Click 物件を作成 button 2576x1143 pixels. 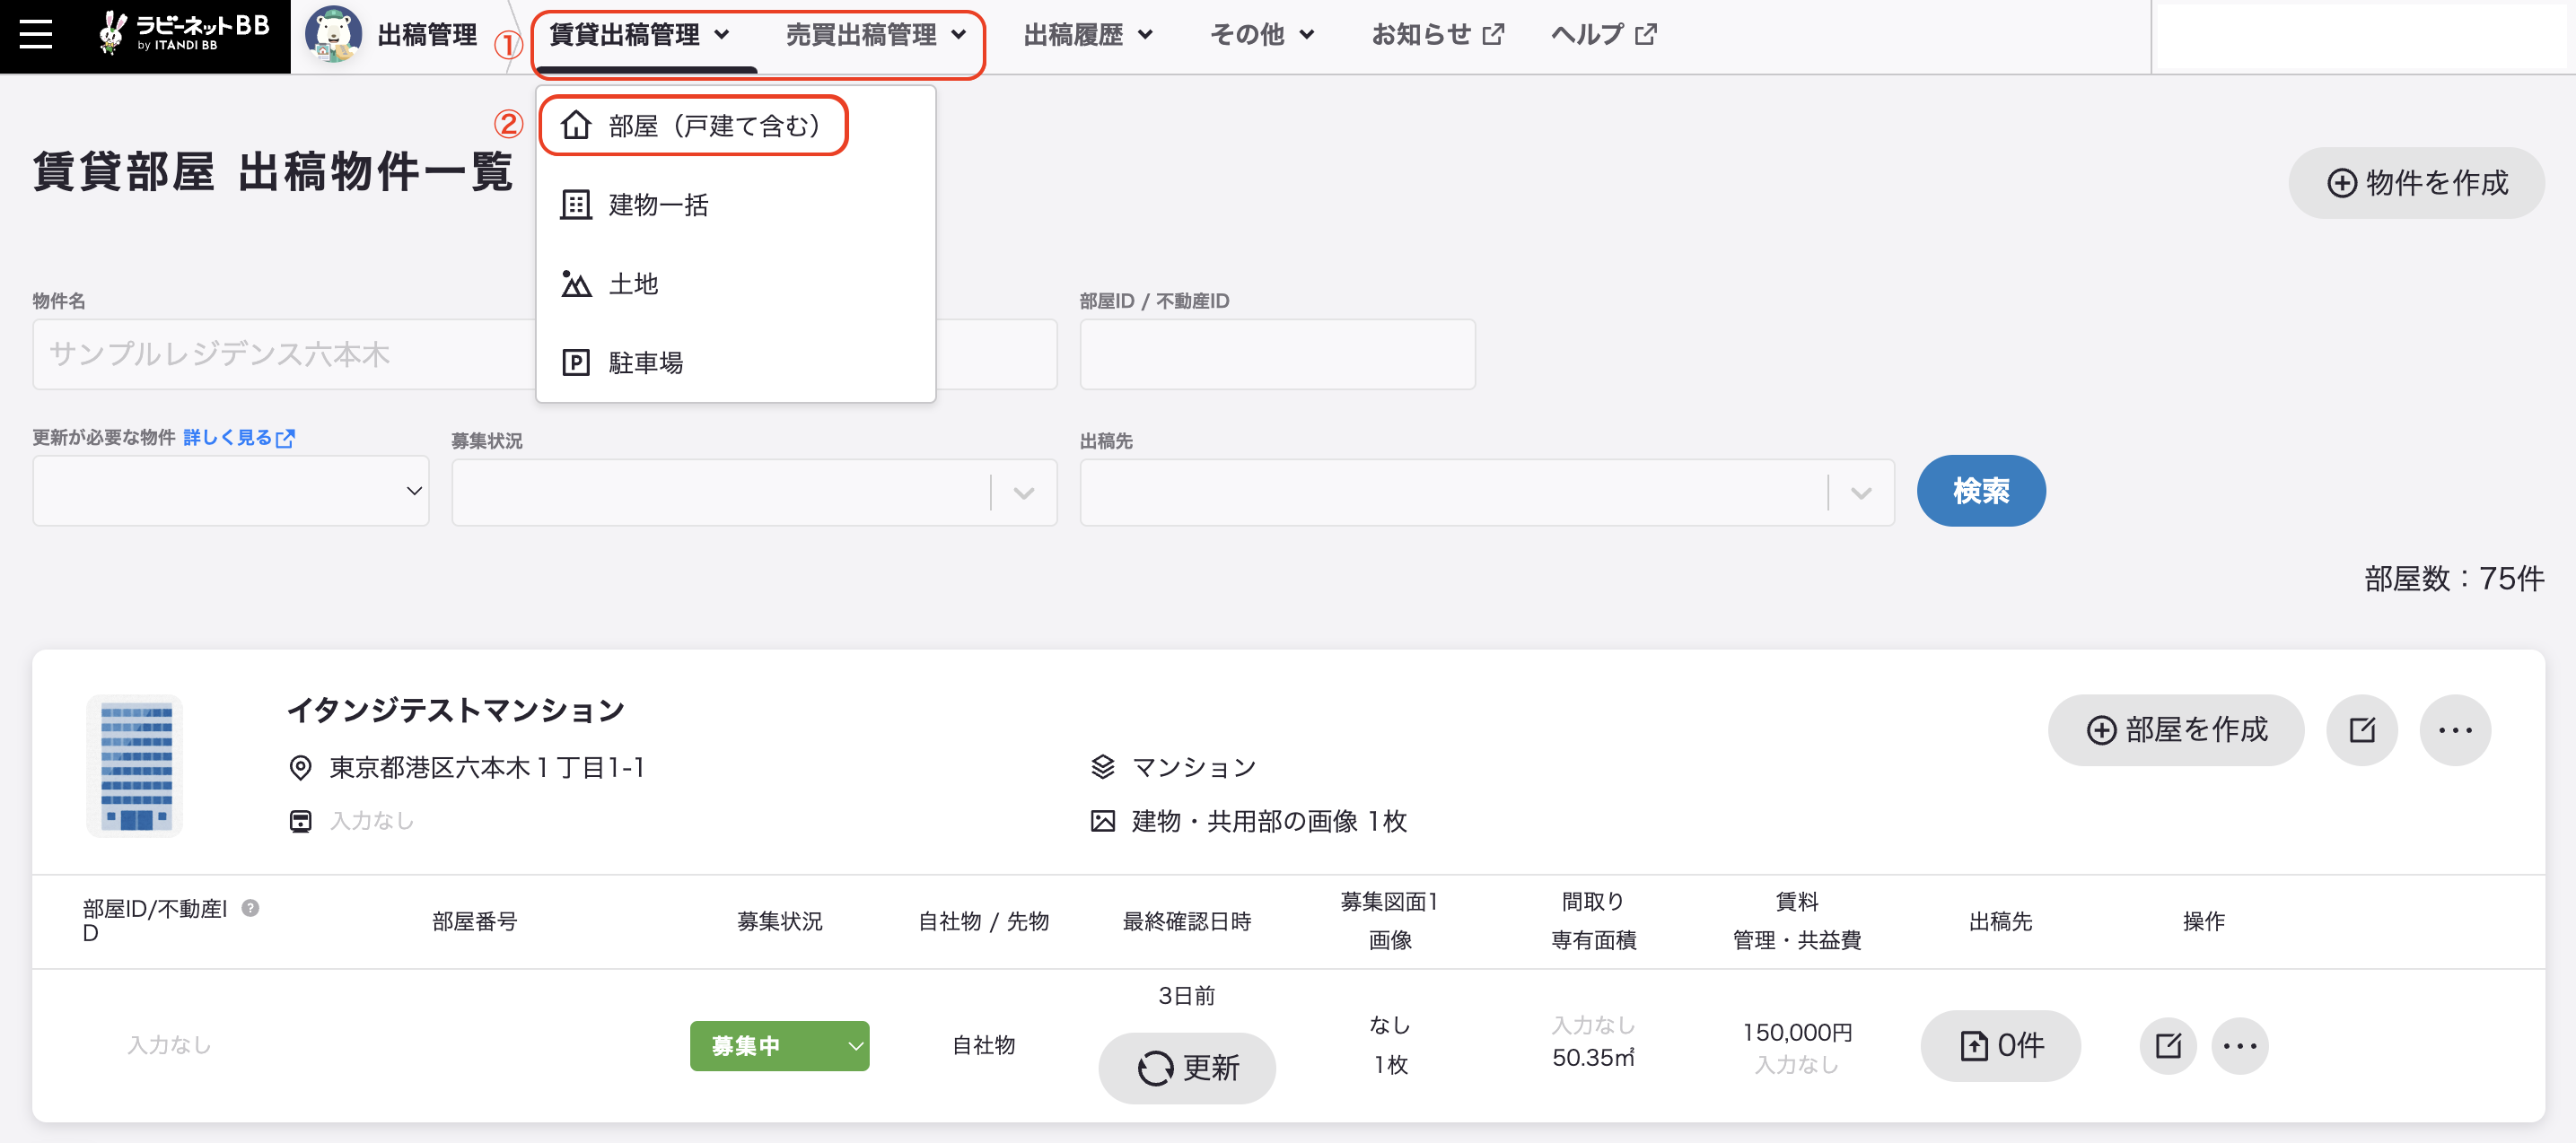click(2416, 183)
